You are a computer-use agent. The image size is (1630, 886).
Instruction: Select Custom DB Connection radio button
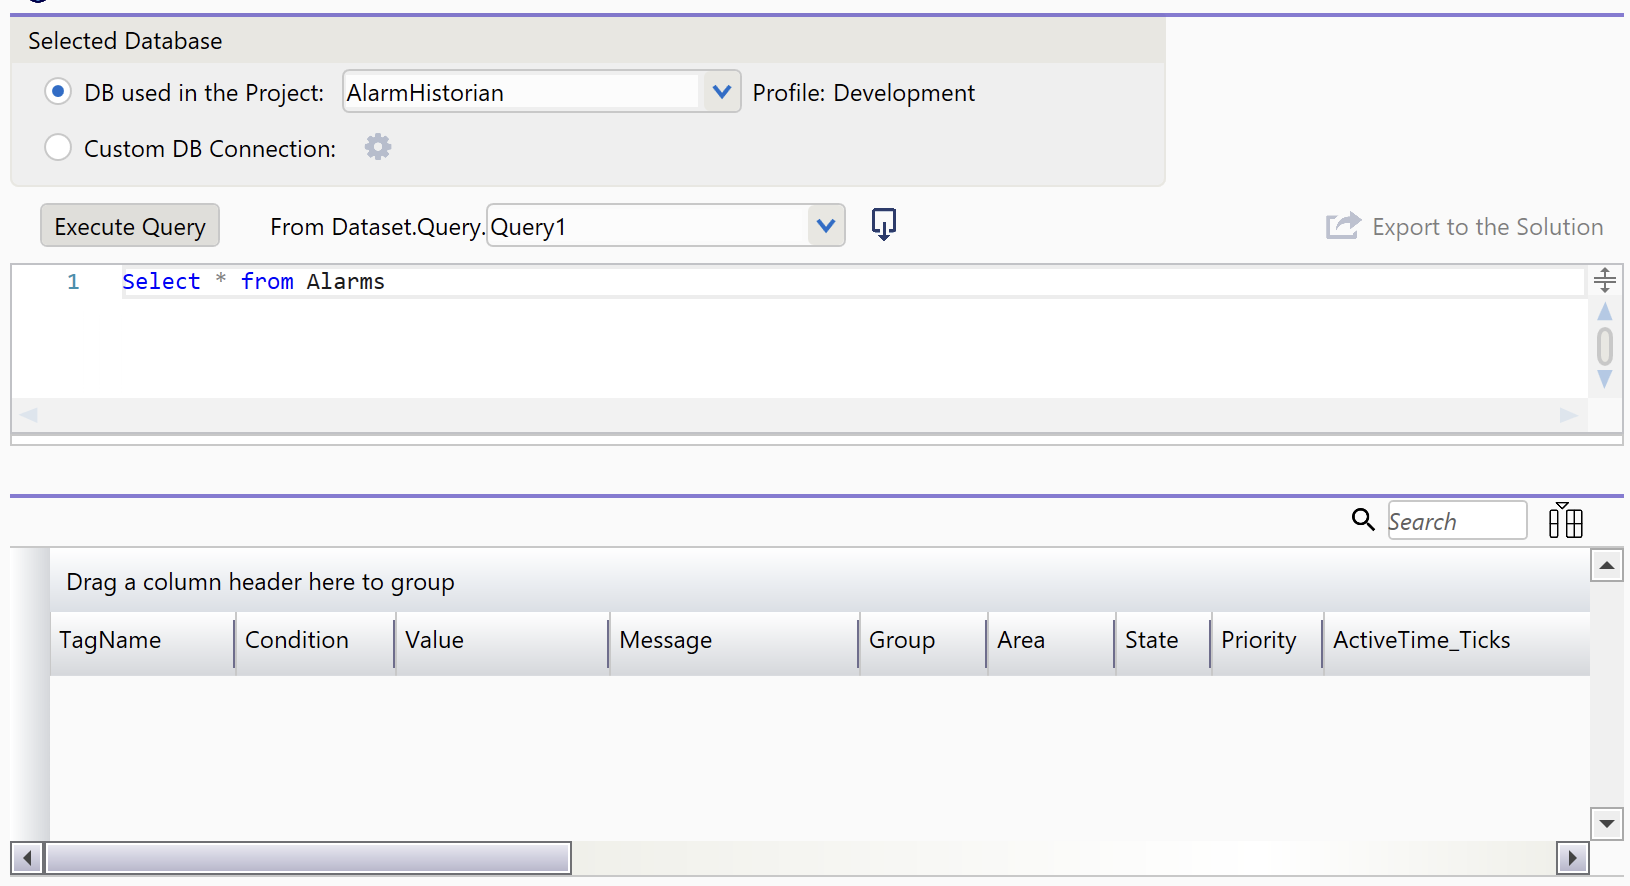(58, 148)
